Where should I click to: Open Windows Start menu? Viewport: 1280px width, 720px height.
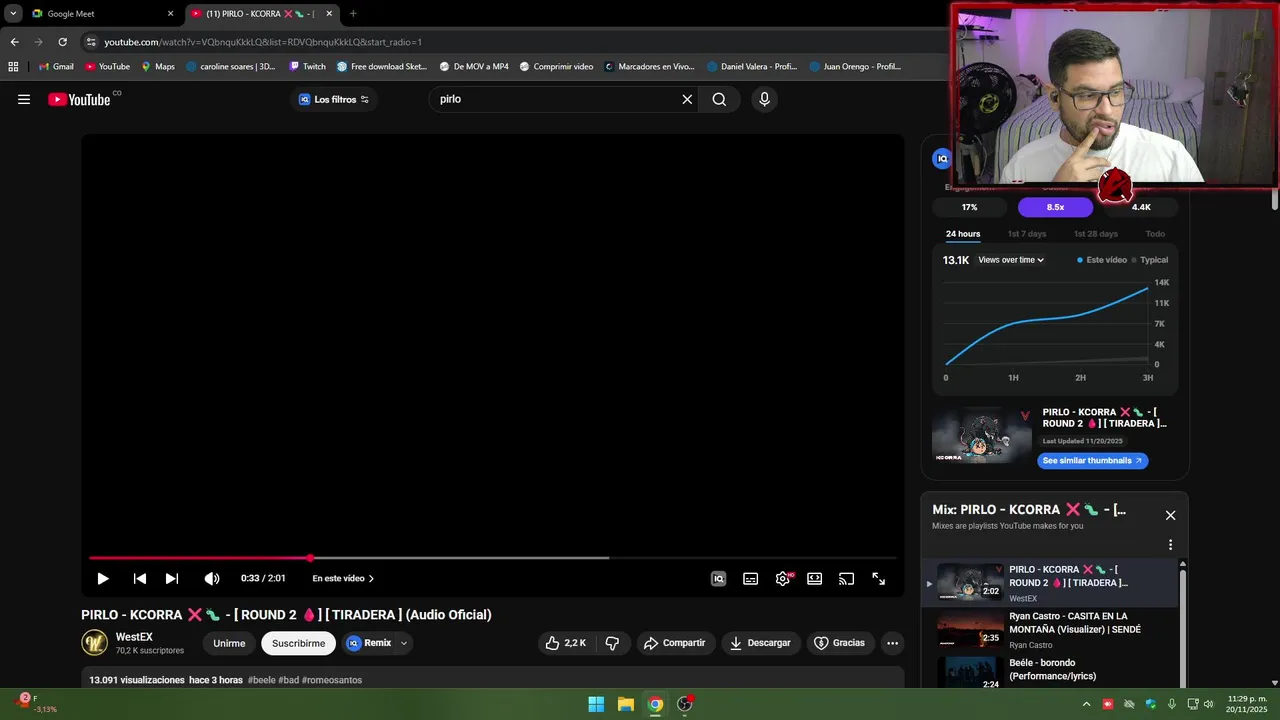(x=596, y=704)
